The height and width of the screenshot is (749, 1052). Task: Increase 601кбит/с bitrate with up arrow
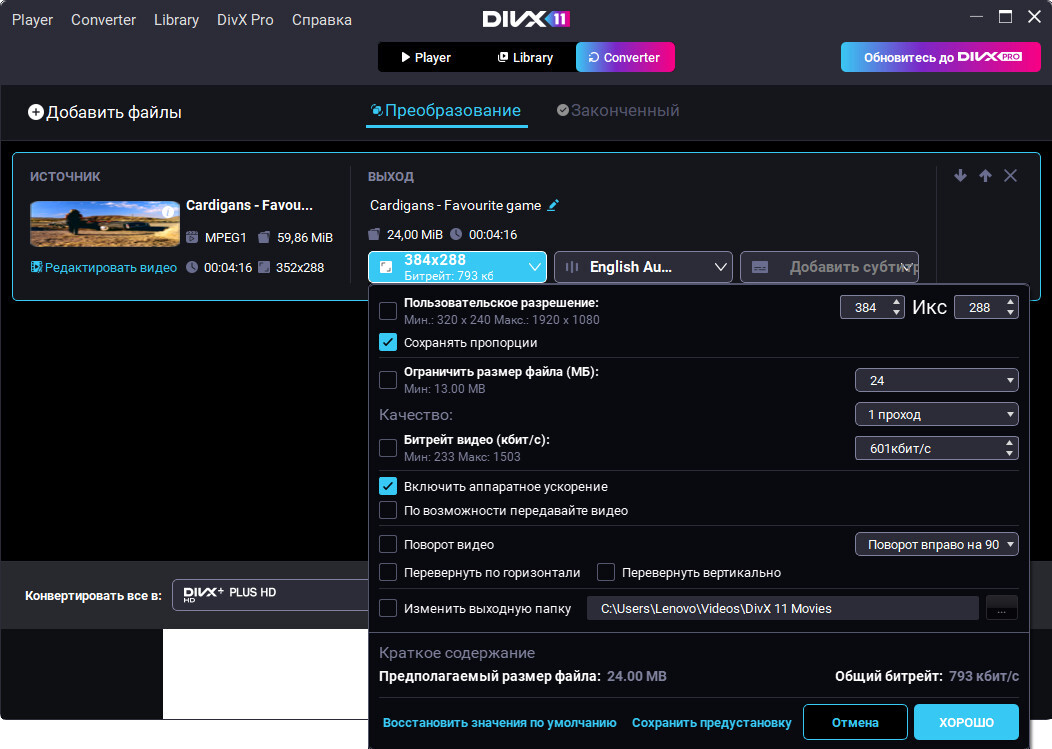[1009, 443]
